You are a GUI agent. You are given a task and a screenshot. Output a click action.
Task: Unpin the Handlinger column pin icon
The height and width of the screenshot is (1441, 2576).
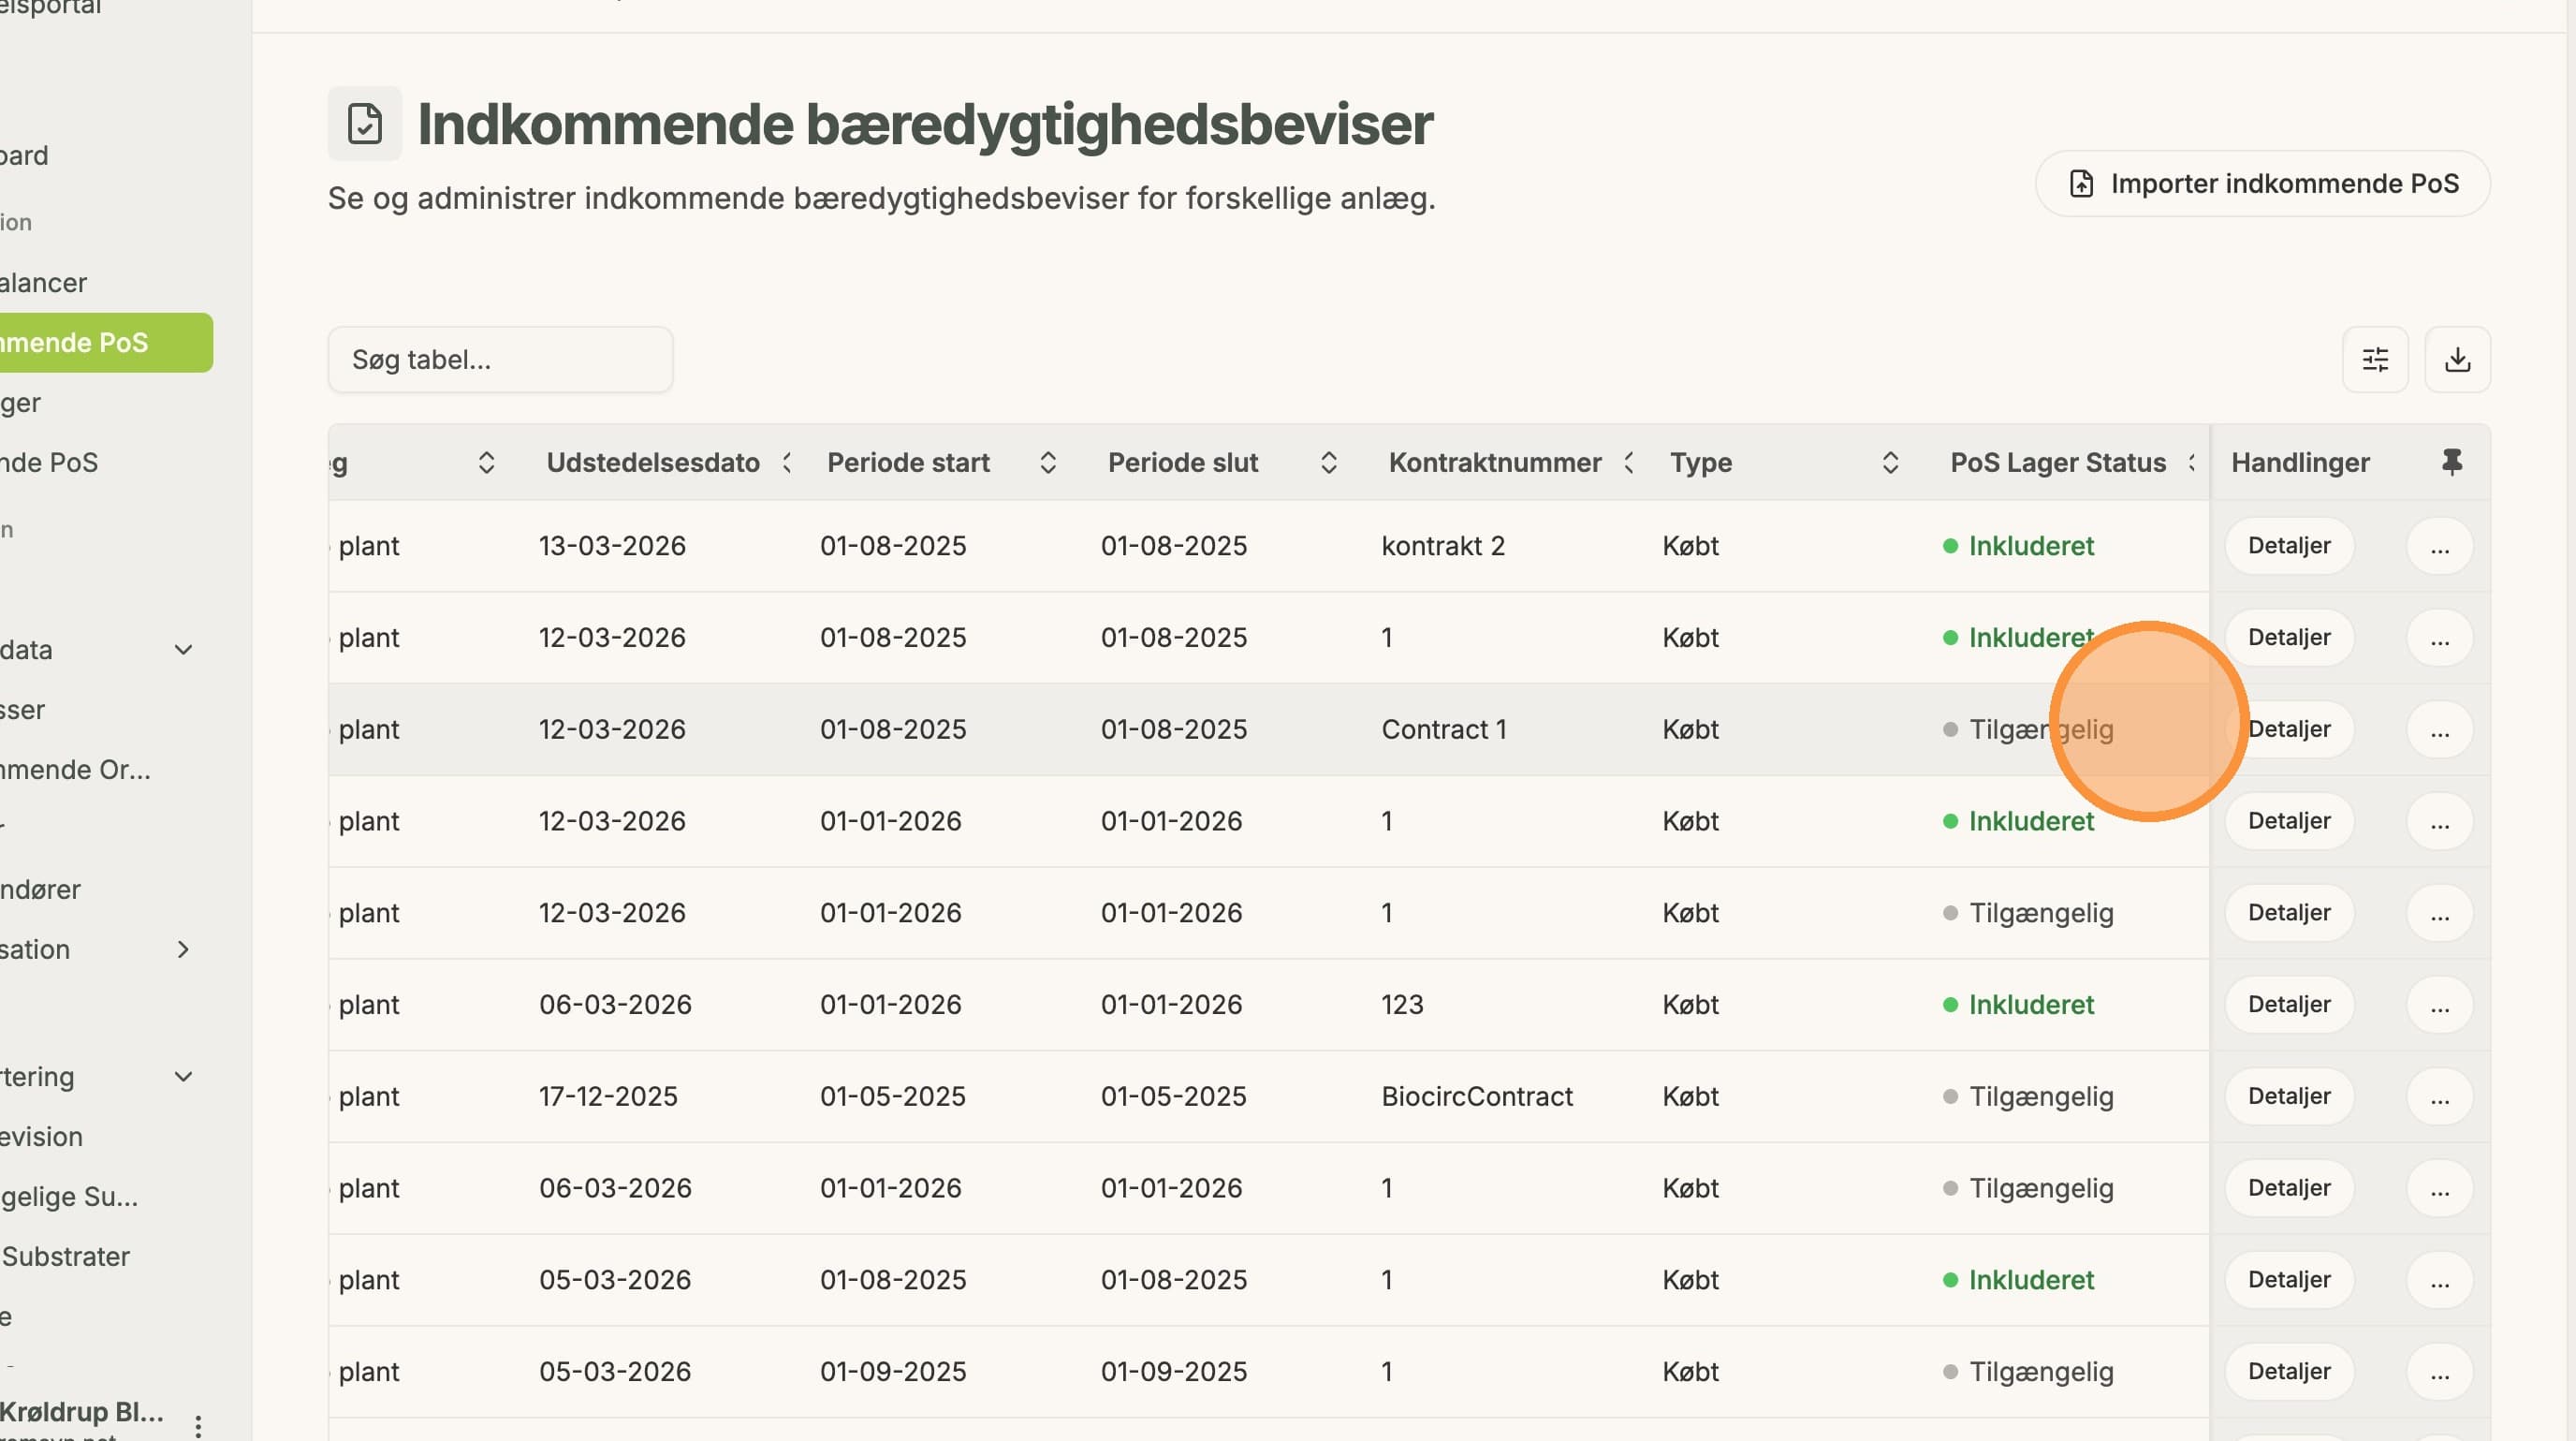(2451, 462)
